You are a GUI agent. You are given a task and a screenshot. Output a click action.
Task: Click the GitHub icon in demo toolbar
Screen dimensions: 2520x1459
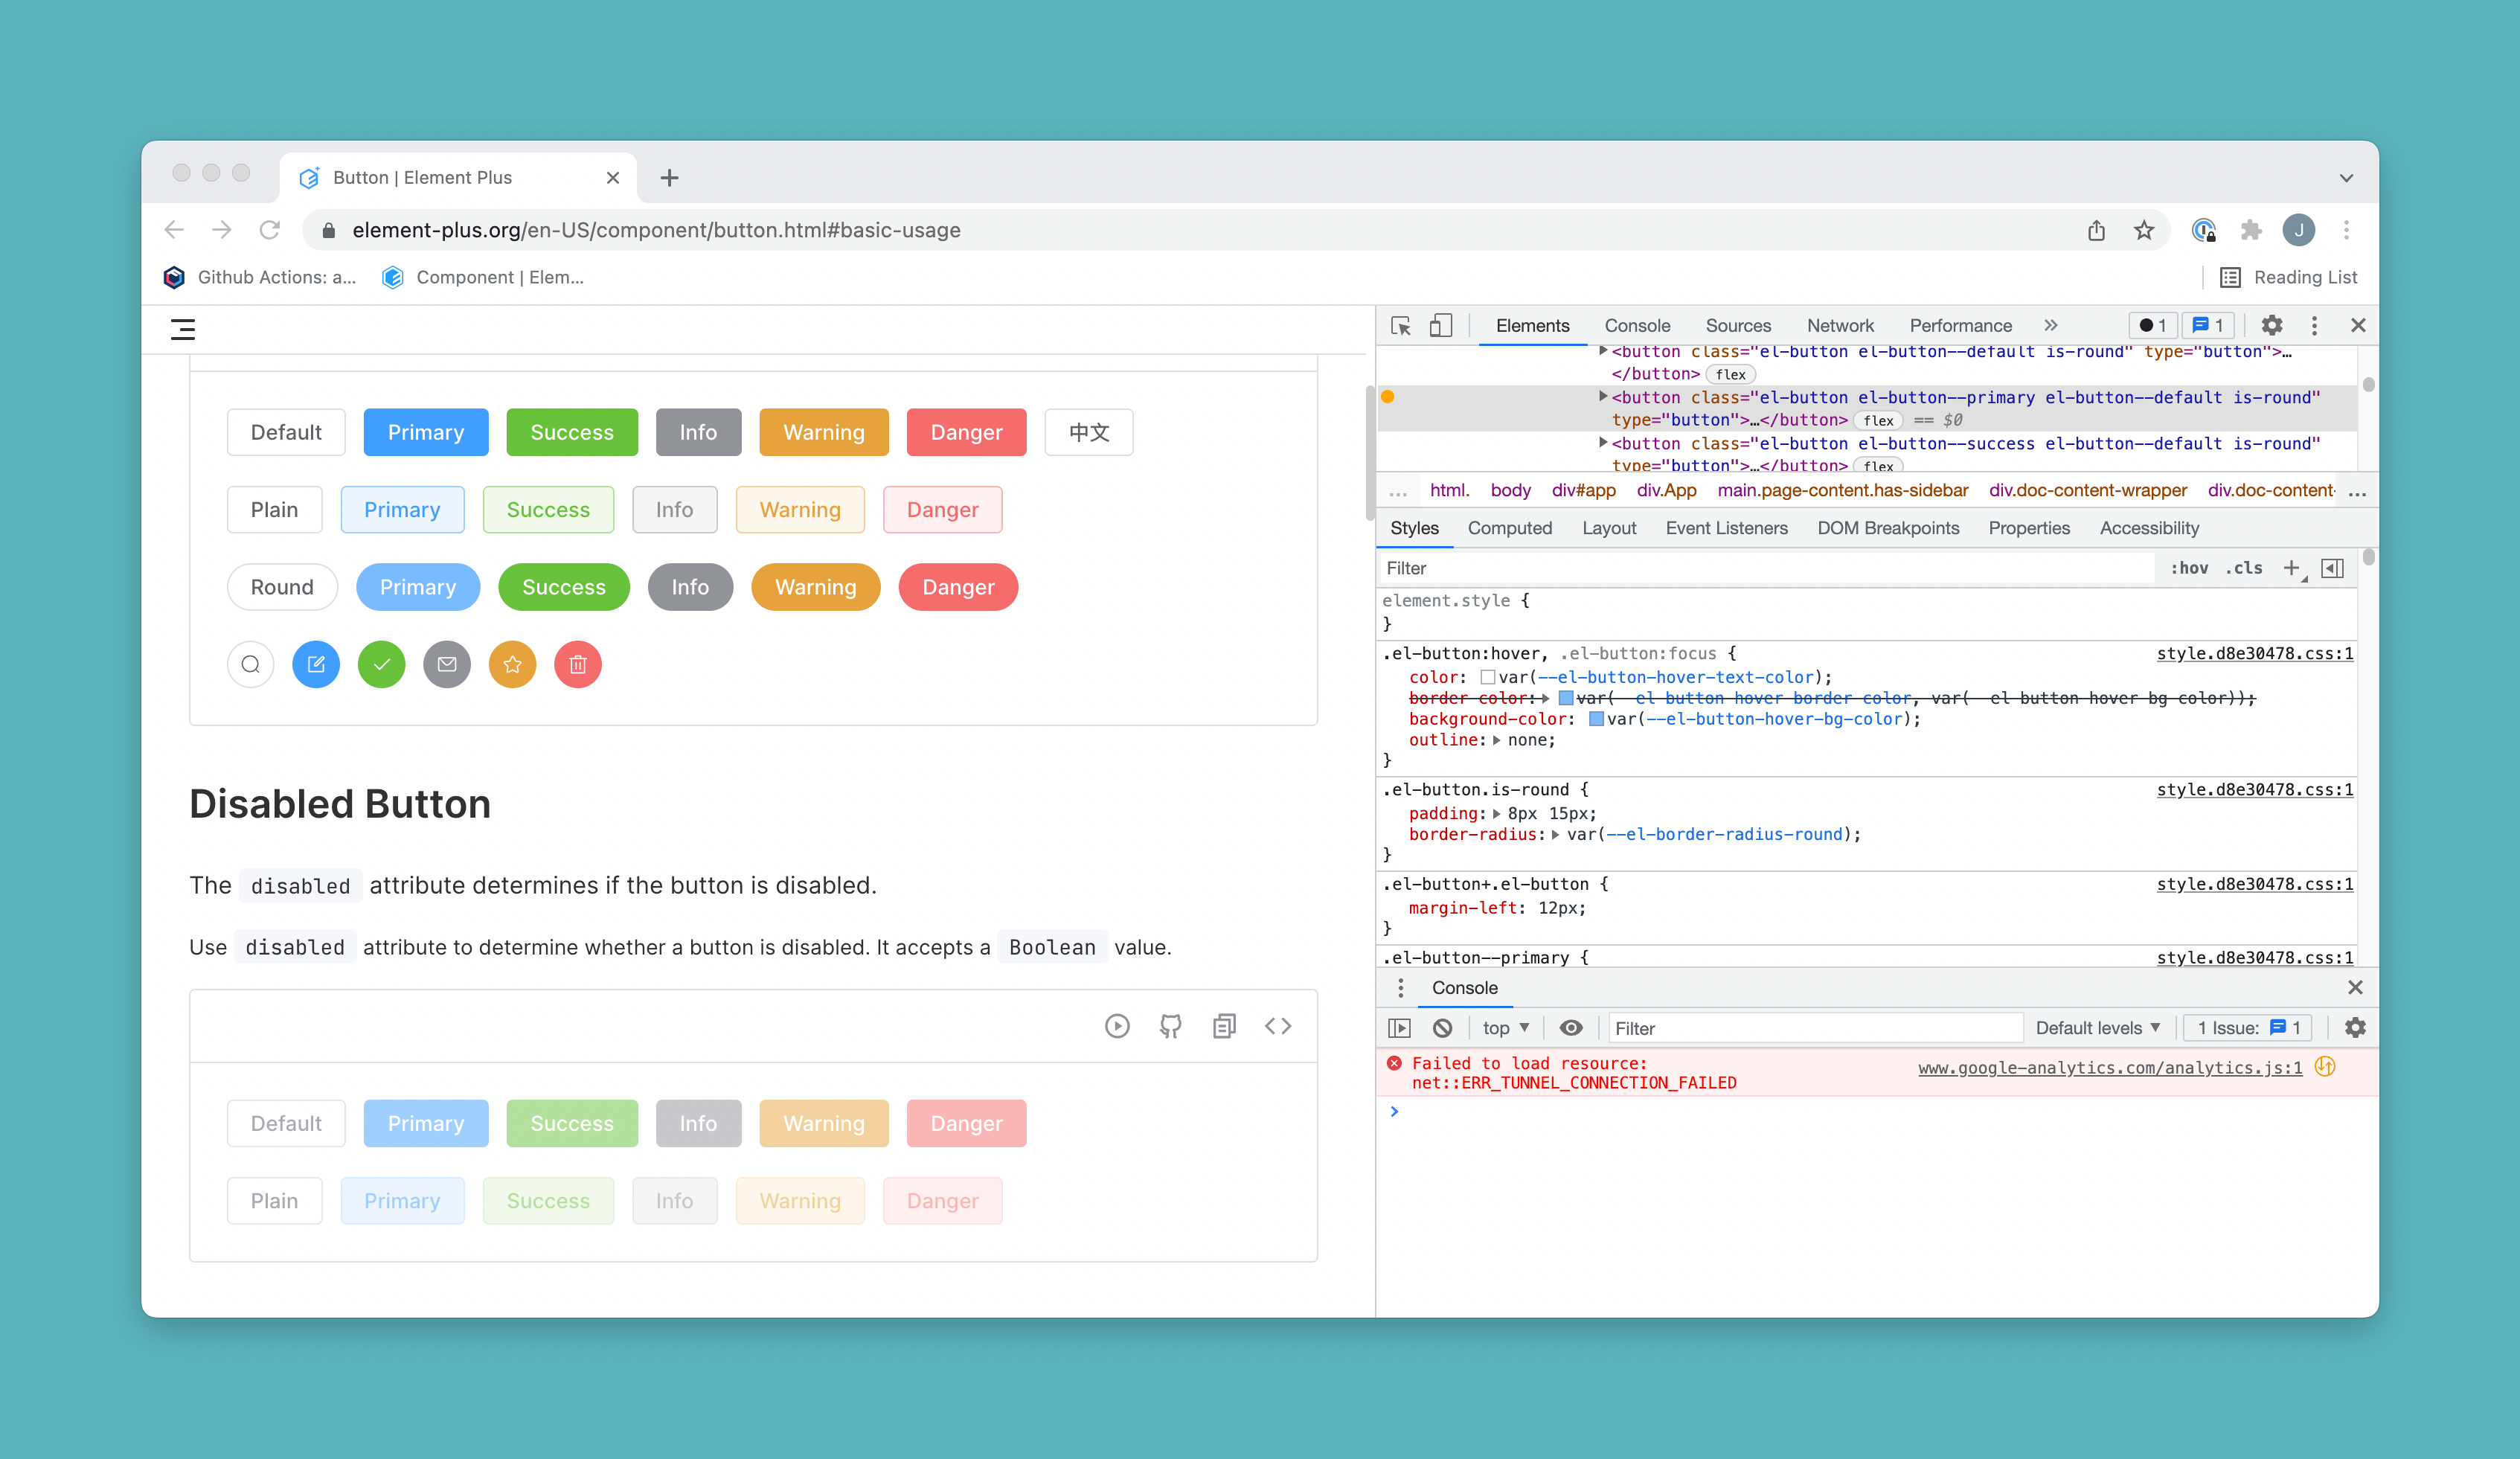[1170, 1026]
